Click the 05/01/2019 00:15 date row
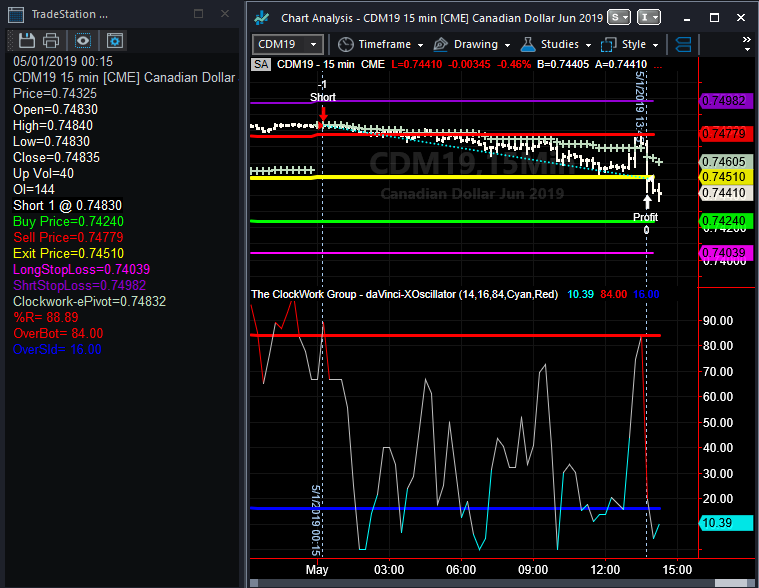759x588 pixels. tap(63, 61)
